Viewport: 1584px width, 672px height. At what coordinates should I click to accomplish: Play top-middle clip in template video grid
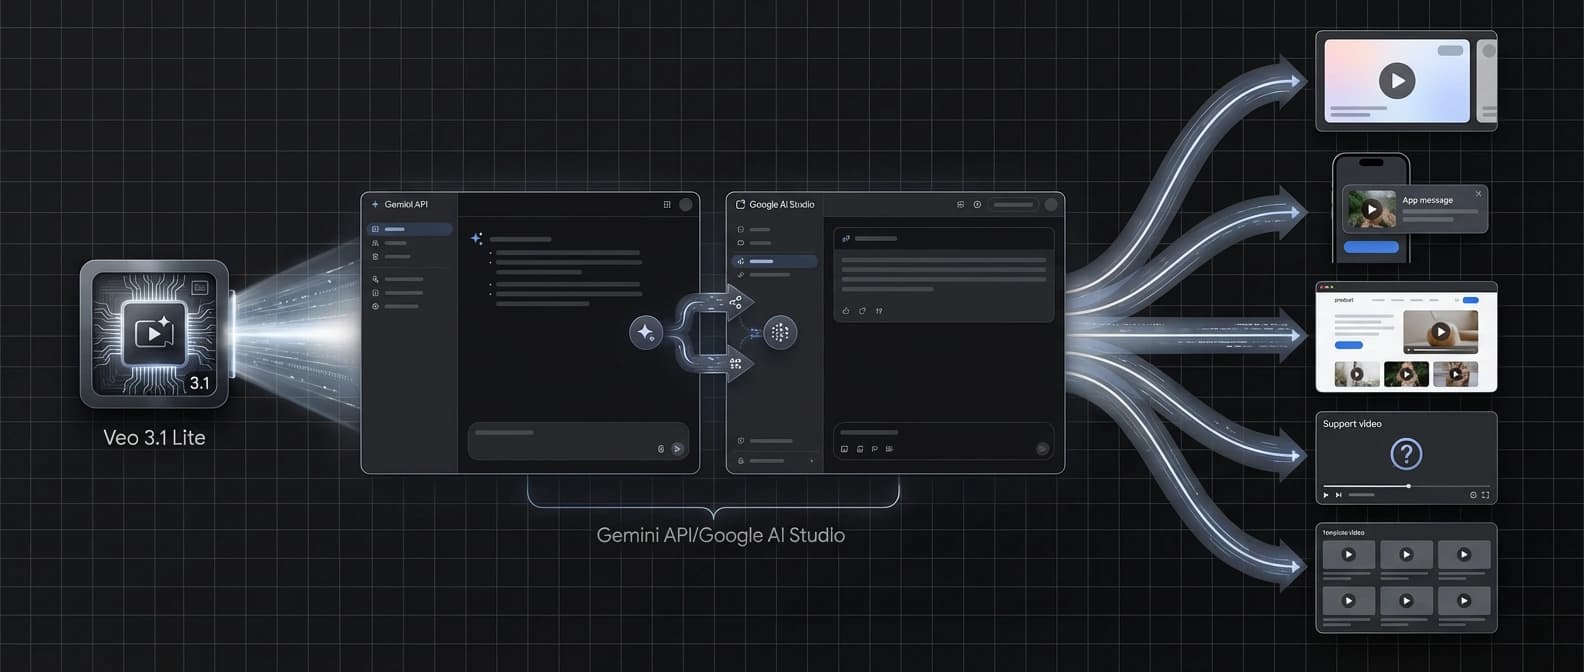click(x=1406, y=554)
